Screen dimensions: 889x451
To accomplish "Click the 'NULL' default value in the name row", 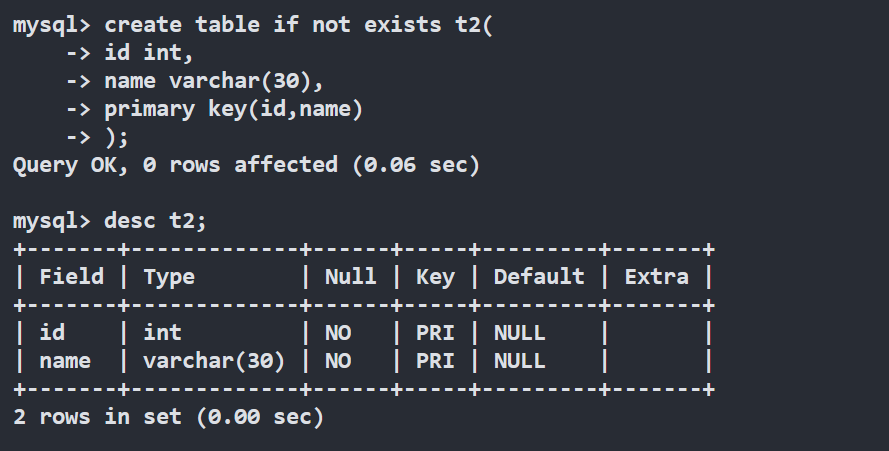I will point(520,360).
